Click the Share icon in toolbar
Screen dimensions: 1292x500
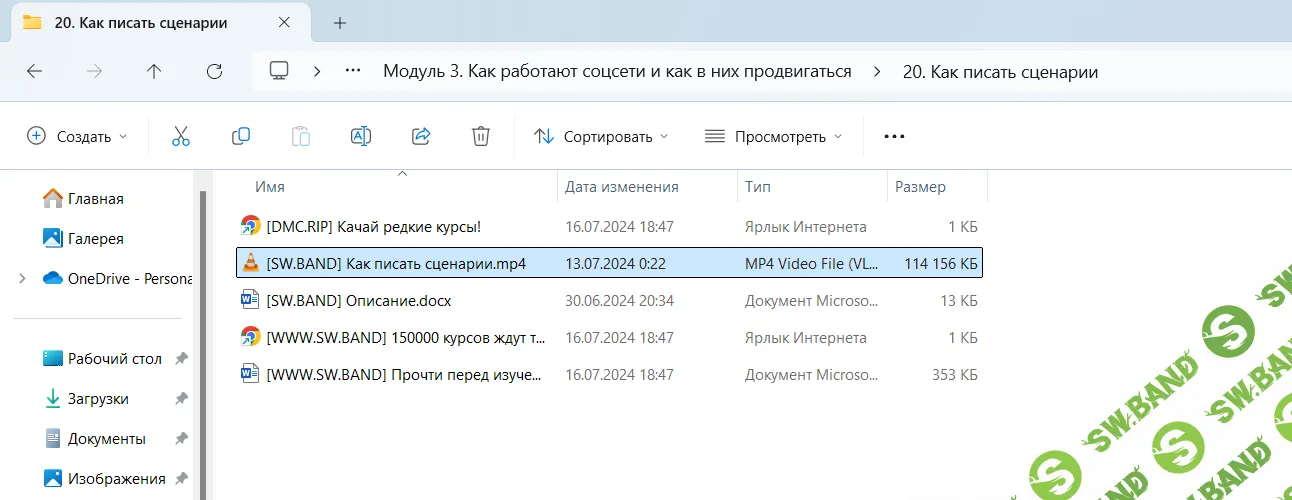(421, 136)
